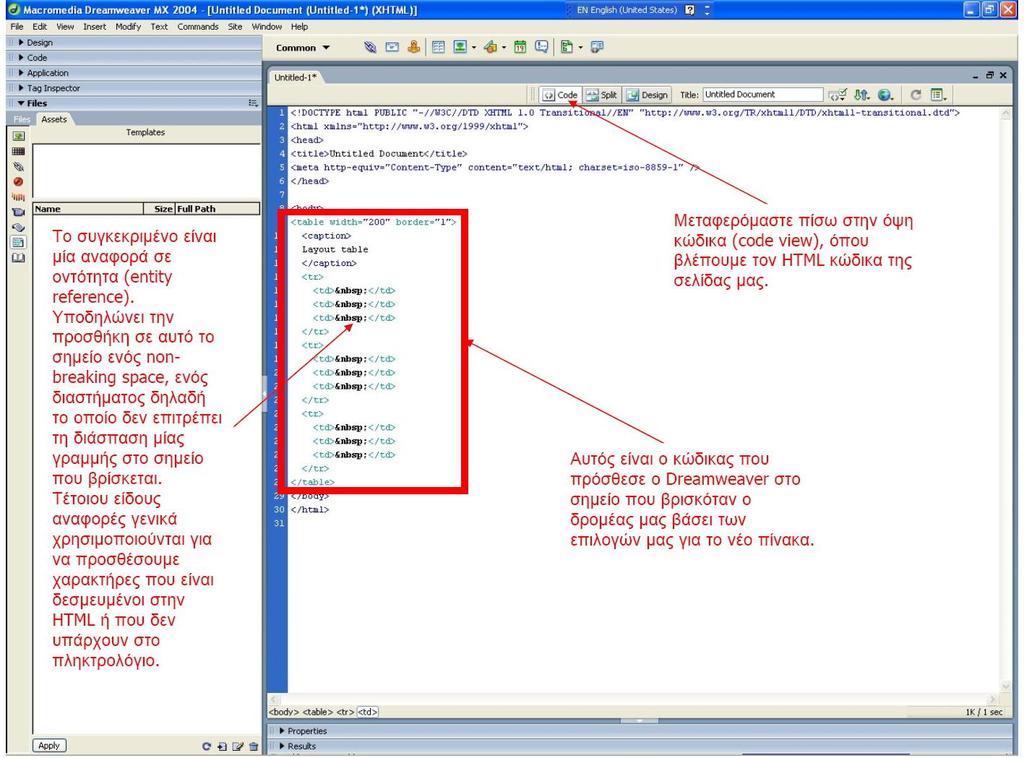Click the EN English language indicator
The width and height of the screenshot is (1024, 758).
(x=626, y=10)
